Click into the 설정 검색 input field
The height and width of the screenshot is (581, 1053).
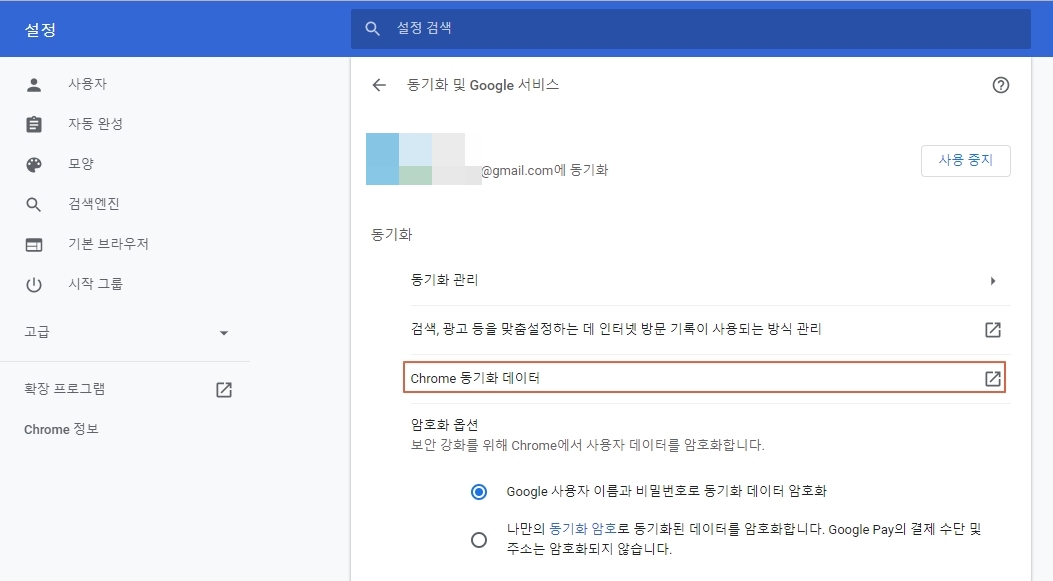[x=690, y=28]
